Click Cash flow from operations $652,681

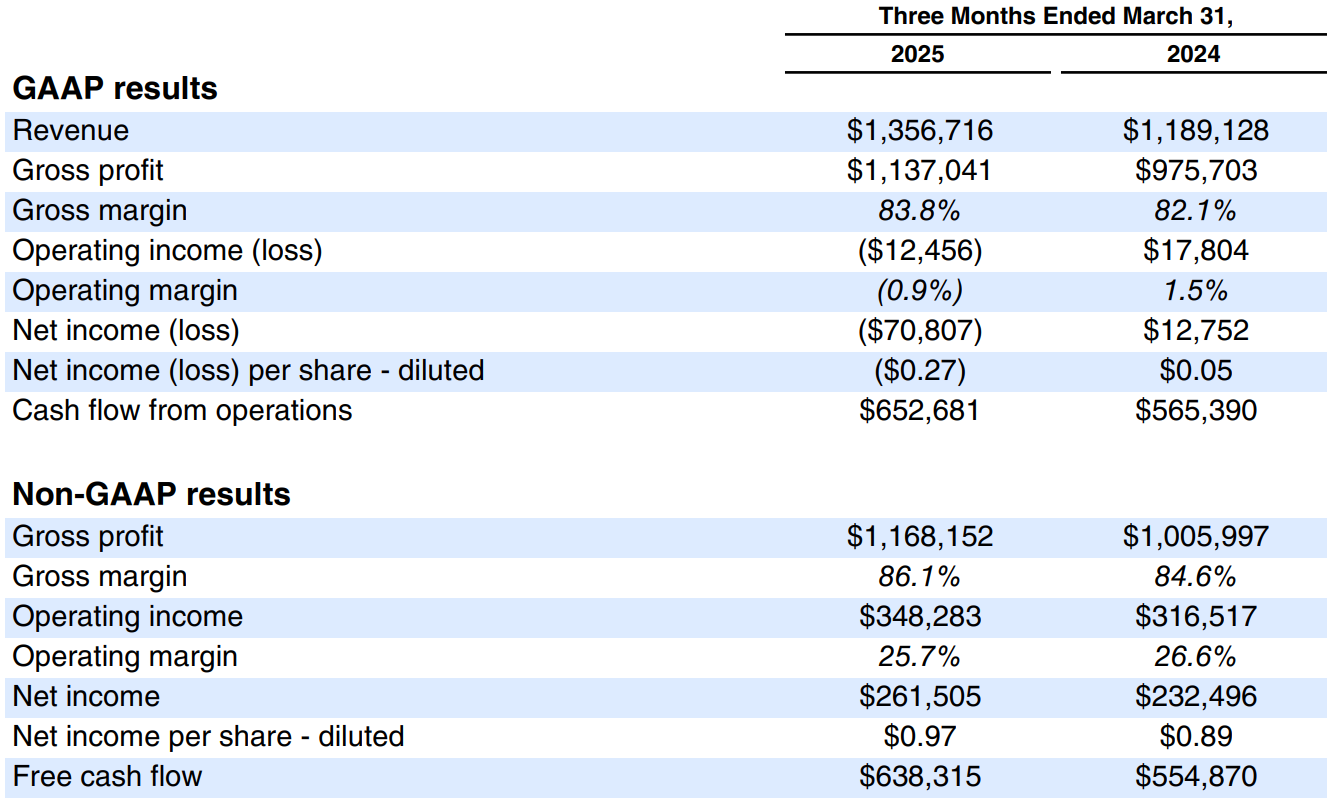coord(920,411)
